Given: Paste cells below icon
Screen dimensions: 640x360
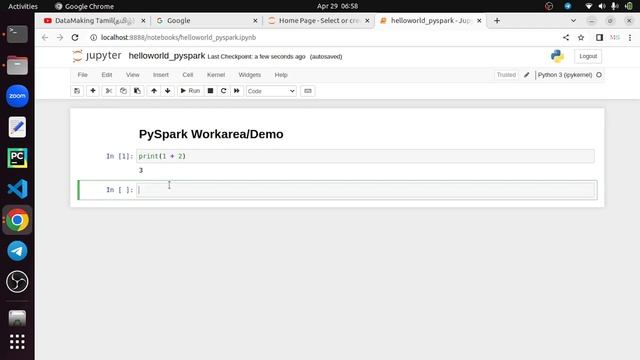Looking at the screenshot, I should click(x=138, y=91).
